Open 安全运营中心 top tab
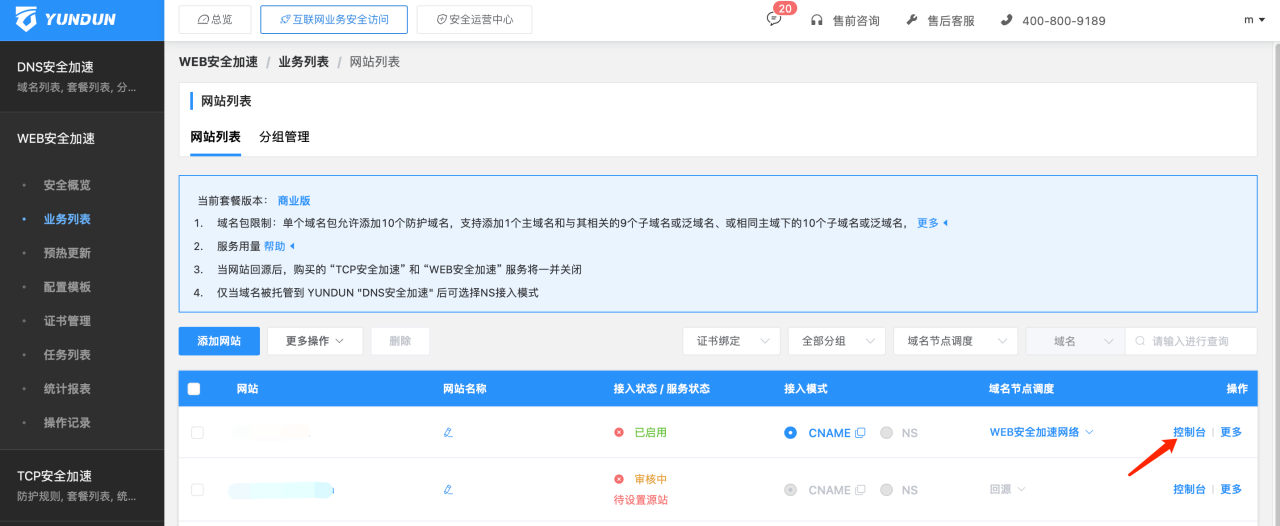Viewport: 1280px width, 526px height. click(x=475, y=20)
